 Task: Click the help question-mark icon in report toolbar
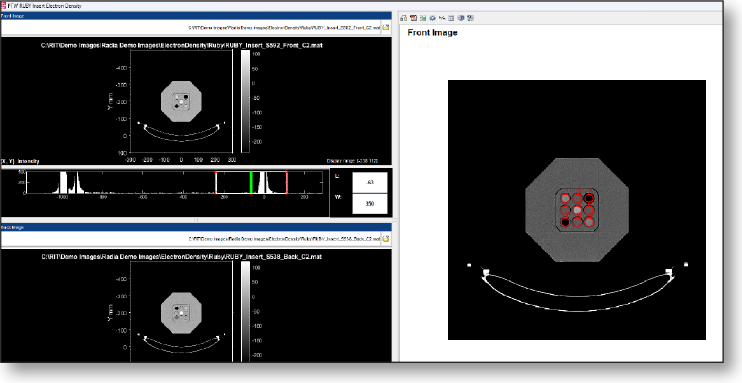[x=470, y=18]
